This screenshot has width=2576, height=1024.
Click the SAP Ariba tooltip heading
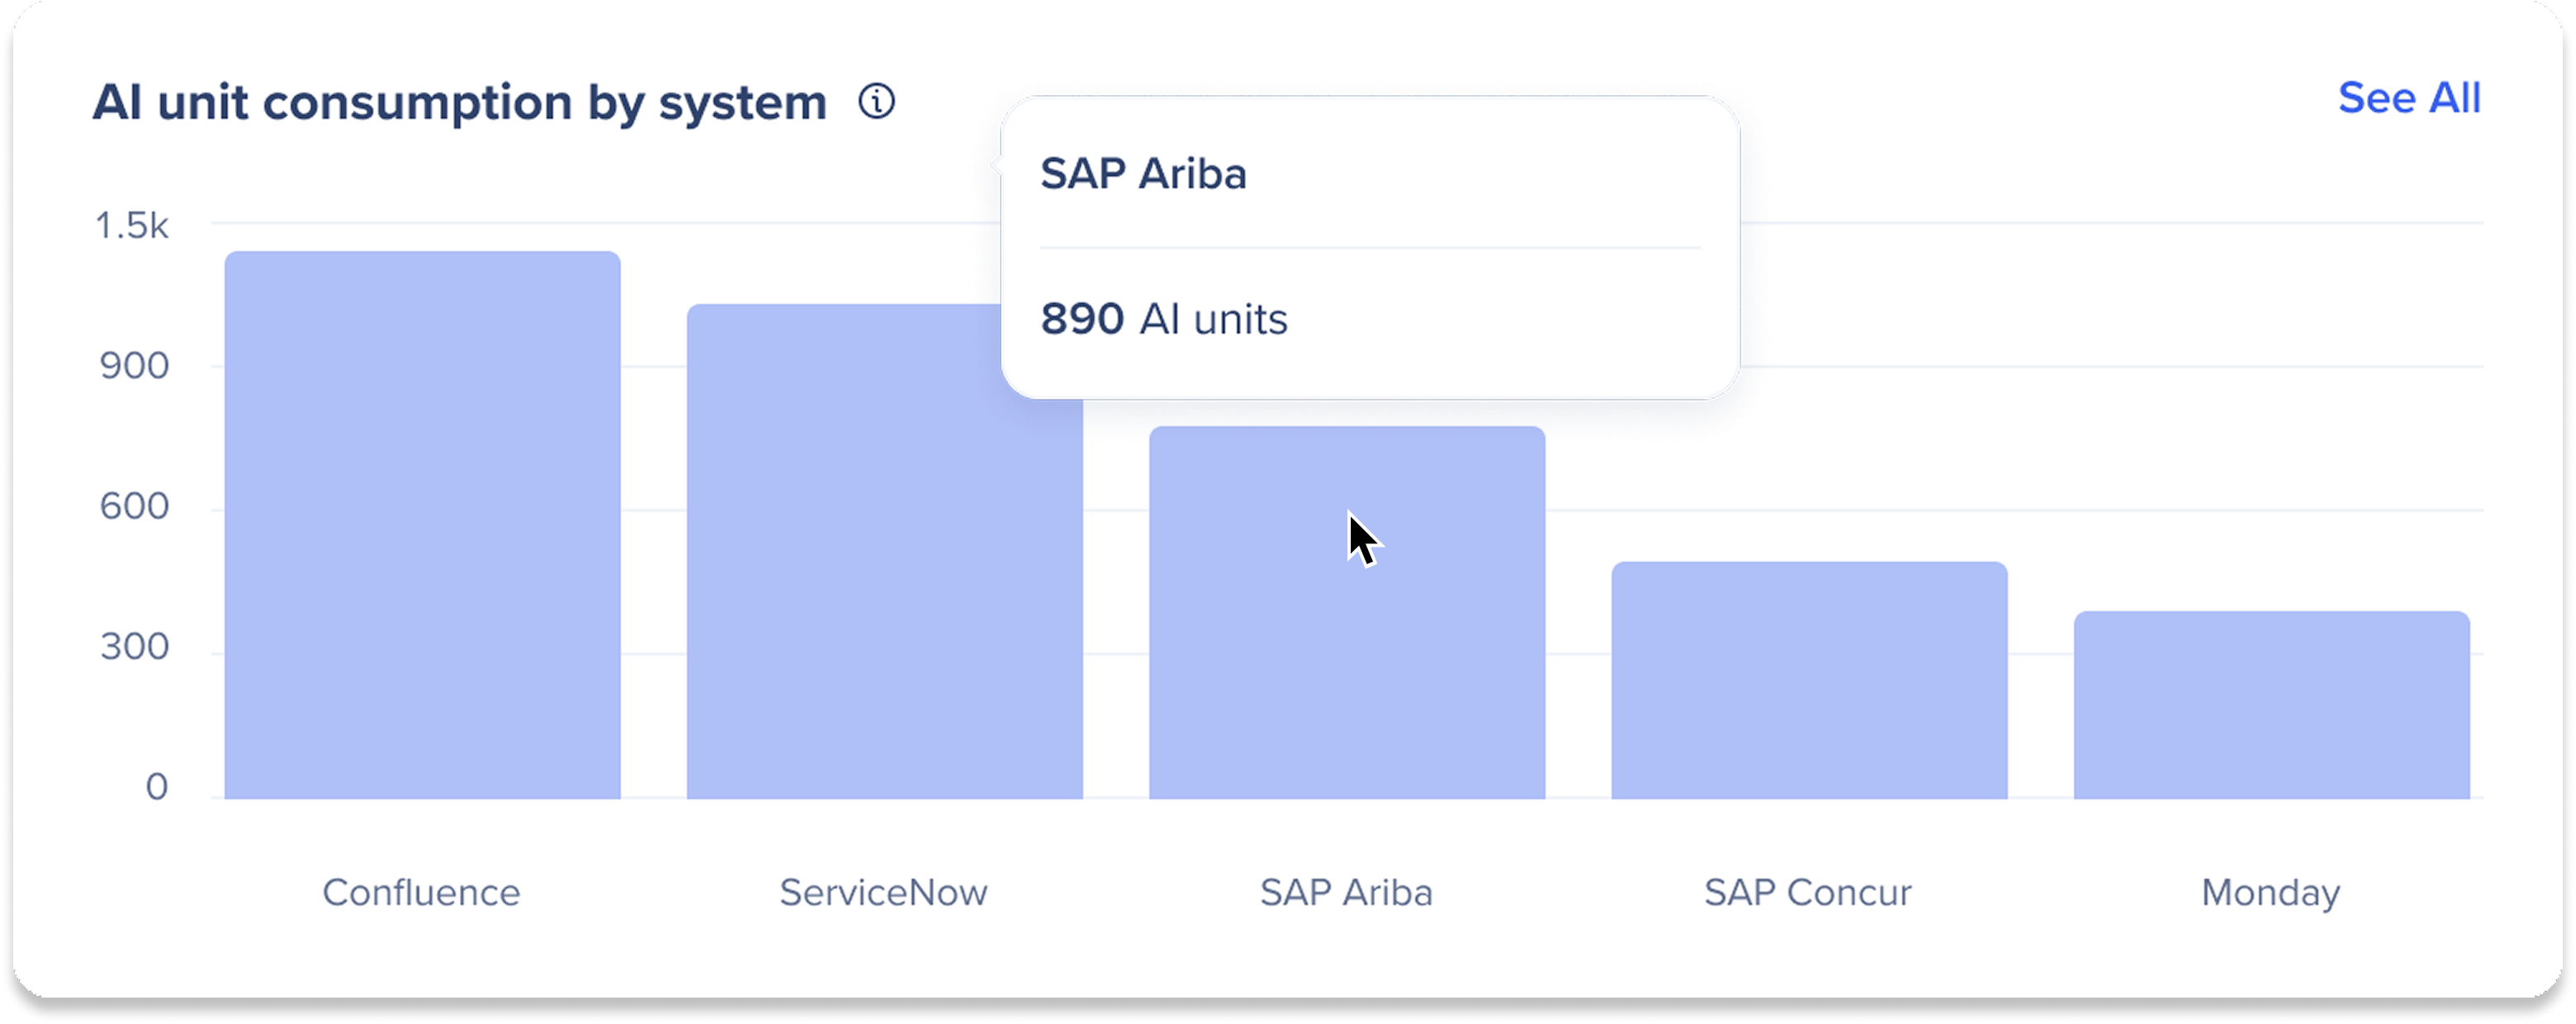1143,174
